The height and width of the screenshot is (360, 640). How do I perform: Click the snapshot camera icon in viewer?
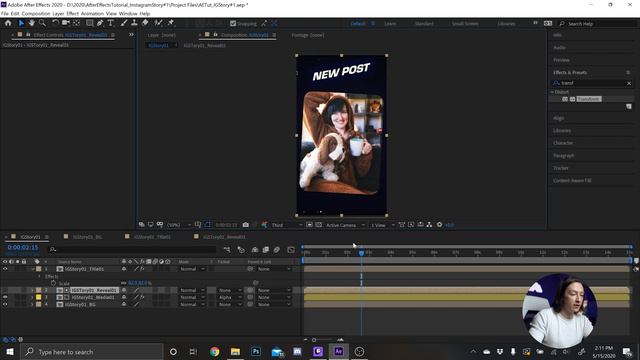click(x=246, y=225)
